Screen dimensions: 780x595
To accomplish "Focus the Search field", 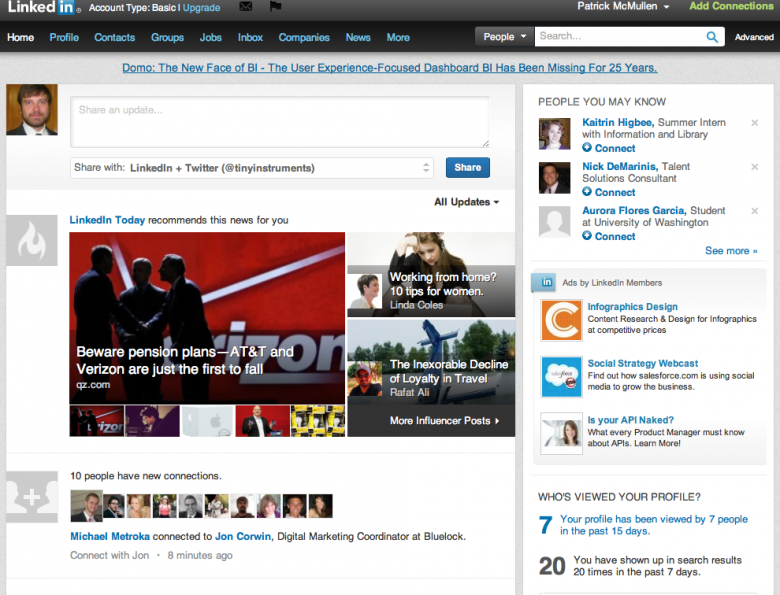I will [x=620, y=36].
